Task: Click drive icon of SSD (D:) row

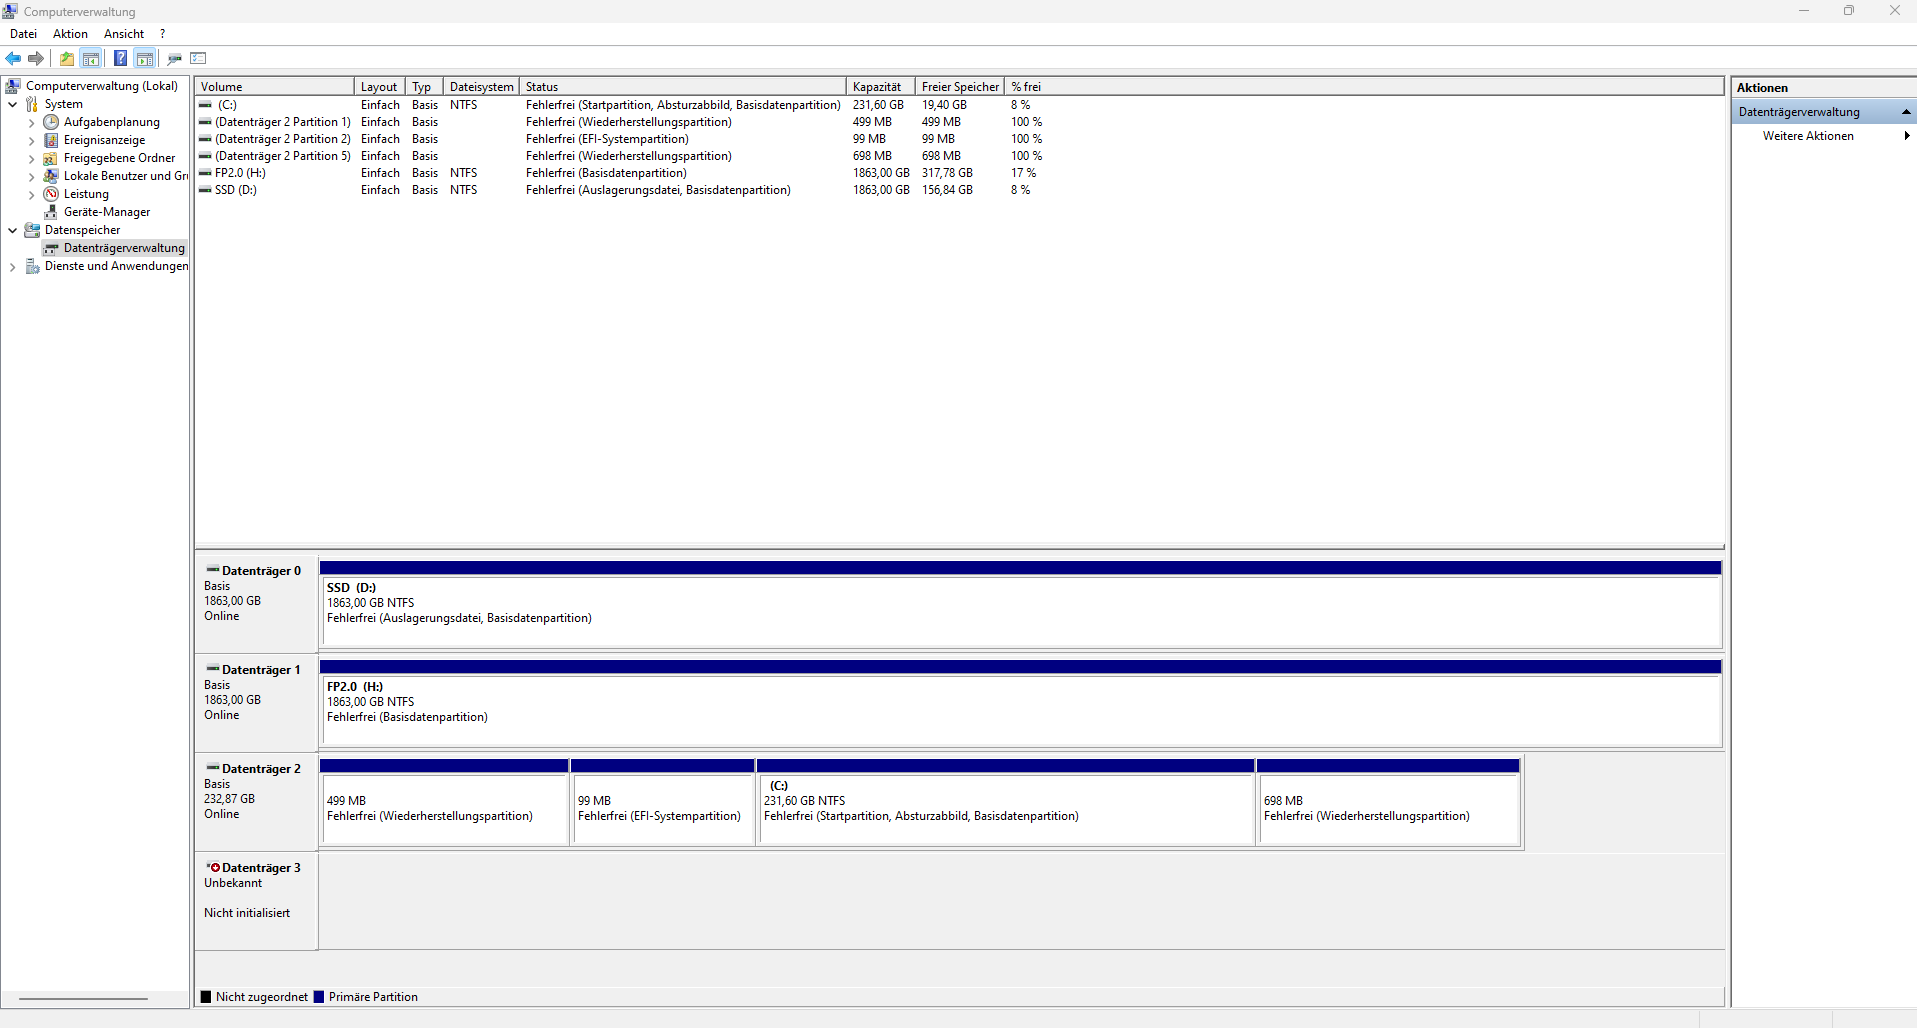Action: click(x=206, y=190)
